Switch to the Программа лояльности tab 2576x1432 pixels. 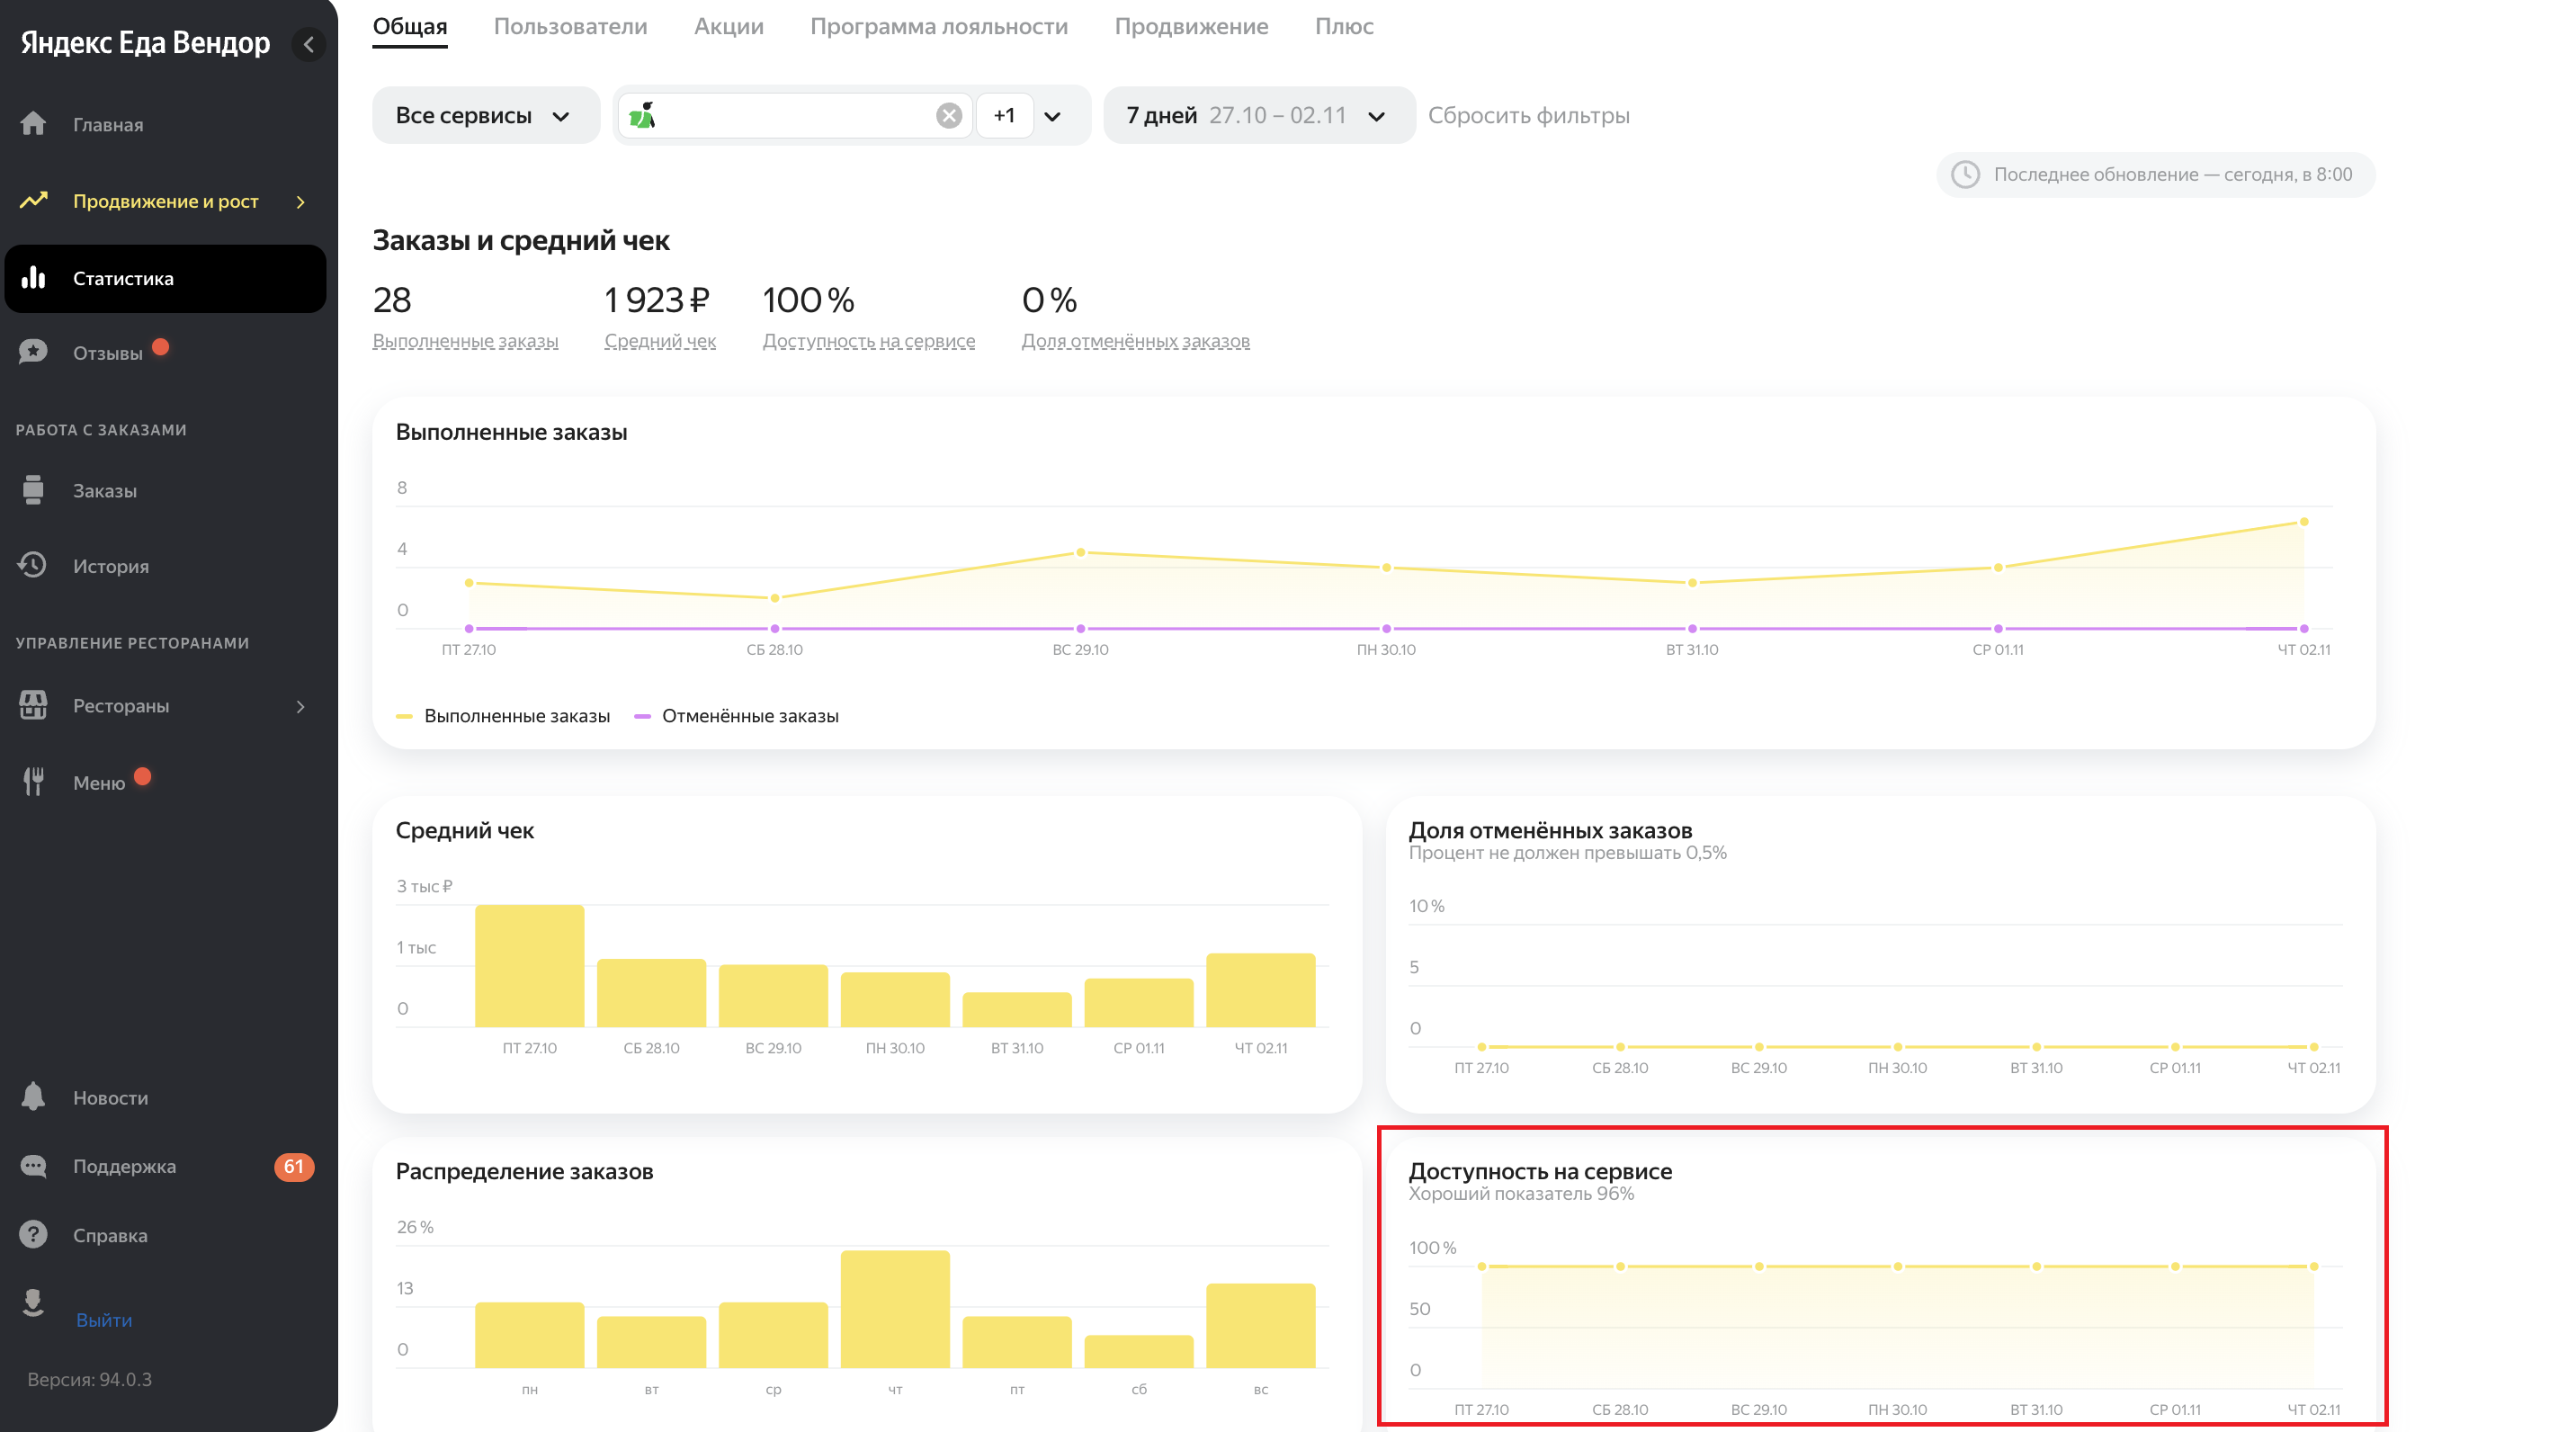938,26
